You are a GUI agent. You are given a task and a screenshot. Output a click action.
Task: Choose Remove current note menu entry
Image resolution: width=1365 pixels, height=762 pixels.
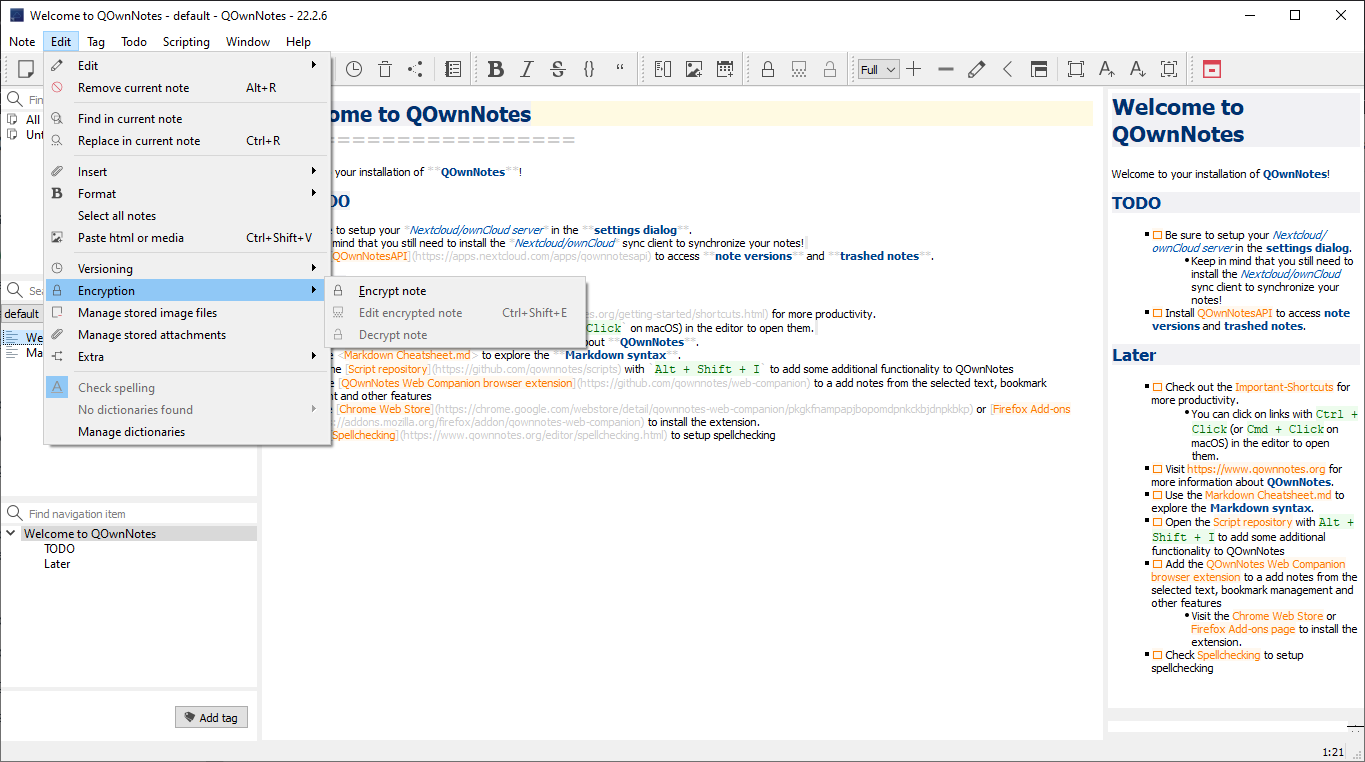(x=187, y=87)
